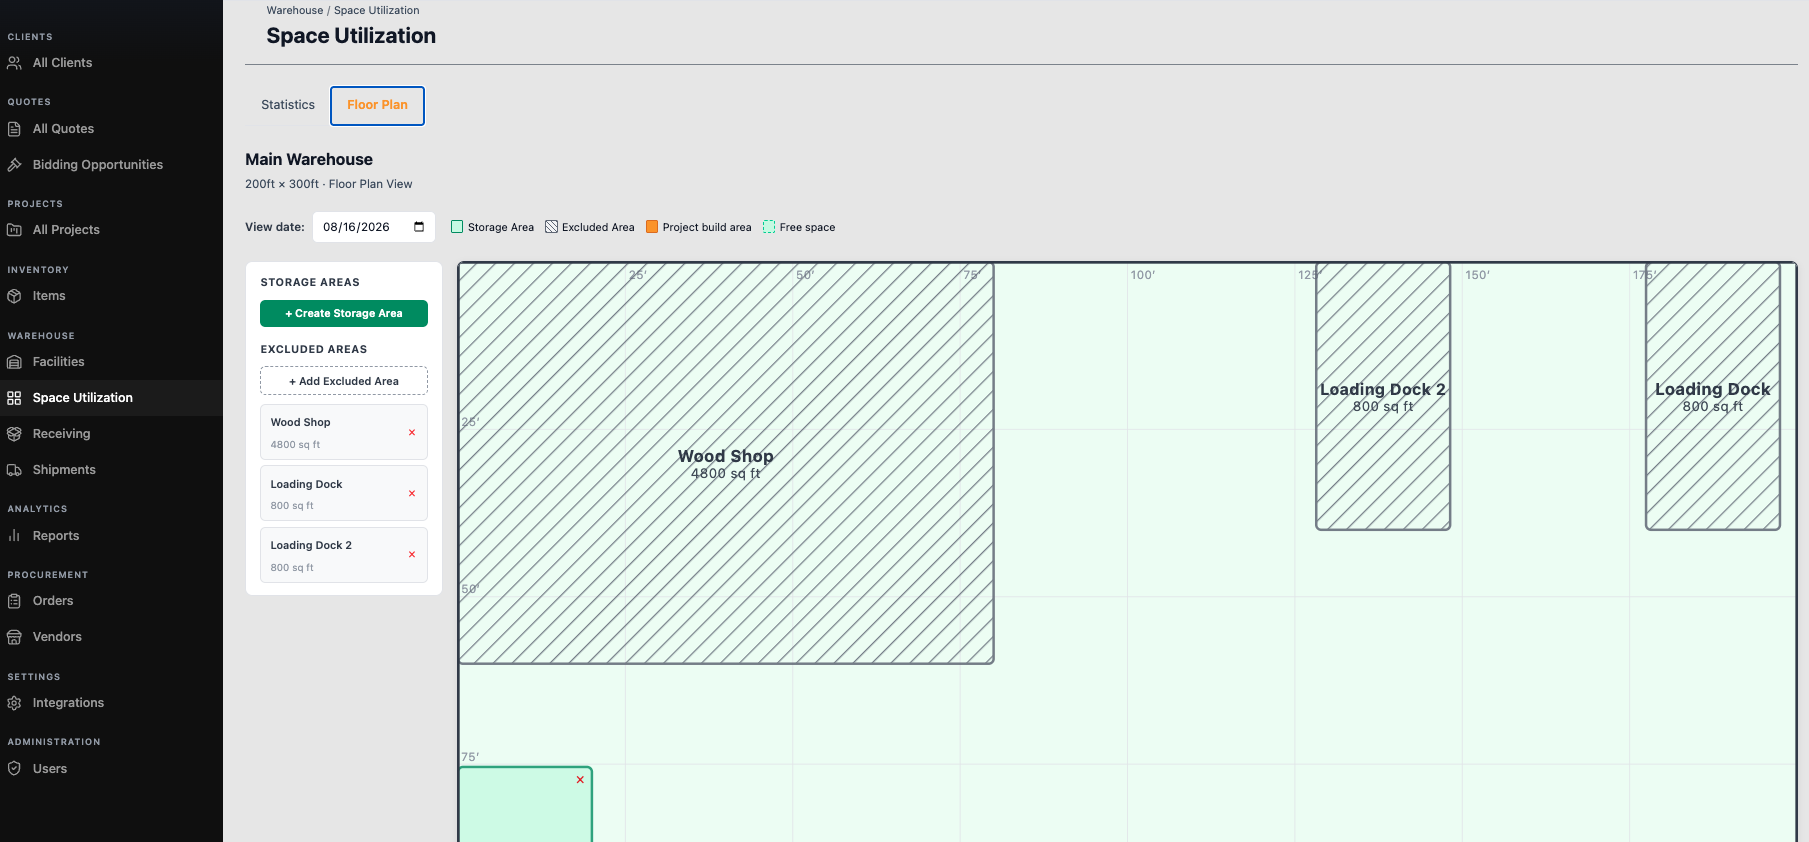Click the Orders clipboard icon
The image size is (1809, 842).
click(x=14, y=601)
